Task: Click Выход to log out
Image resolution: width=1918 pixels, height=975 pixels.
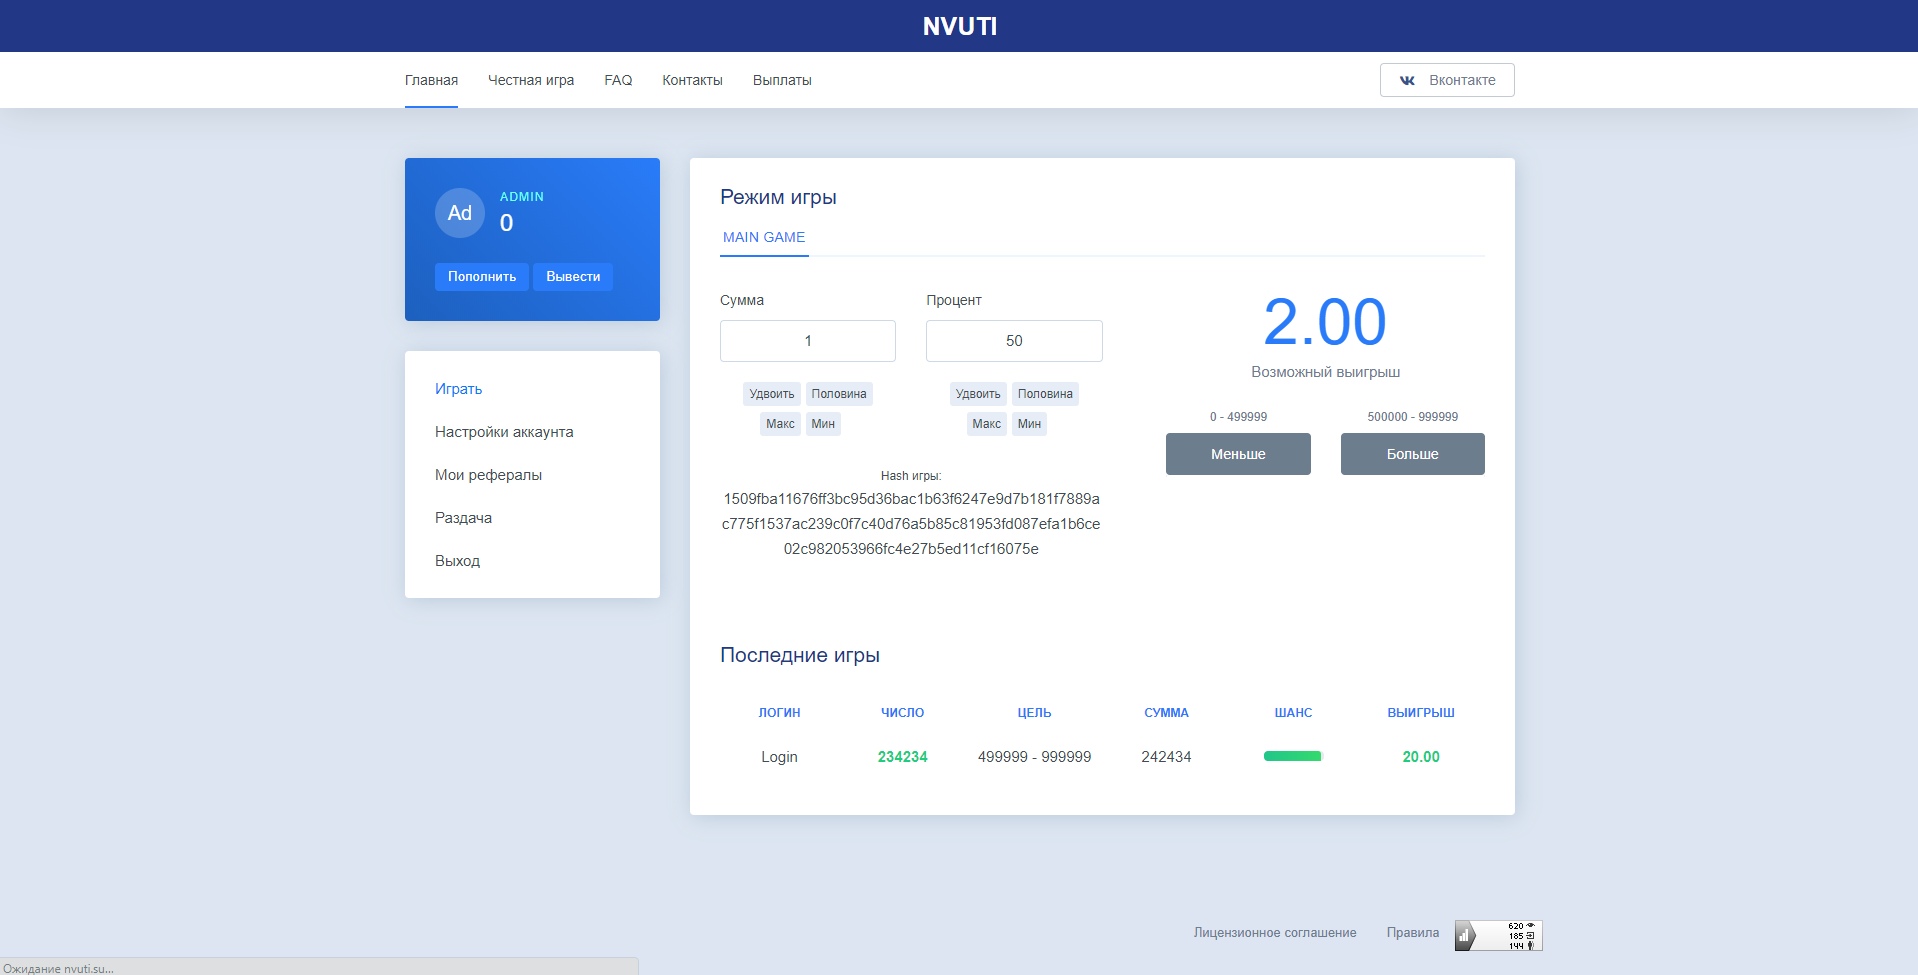Action: [457, 561]
